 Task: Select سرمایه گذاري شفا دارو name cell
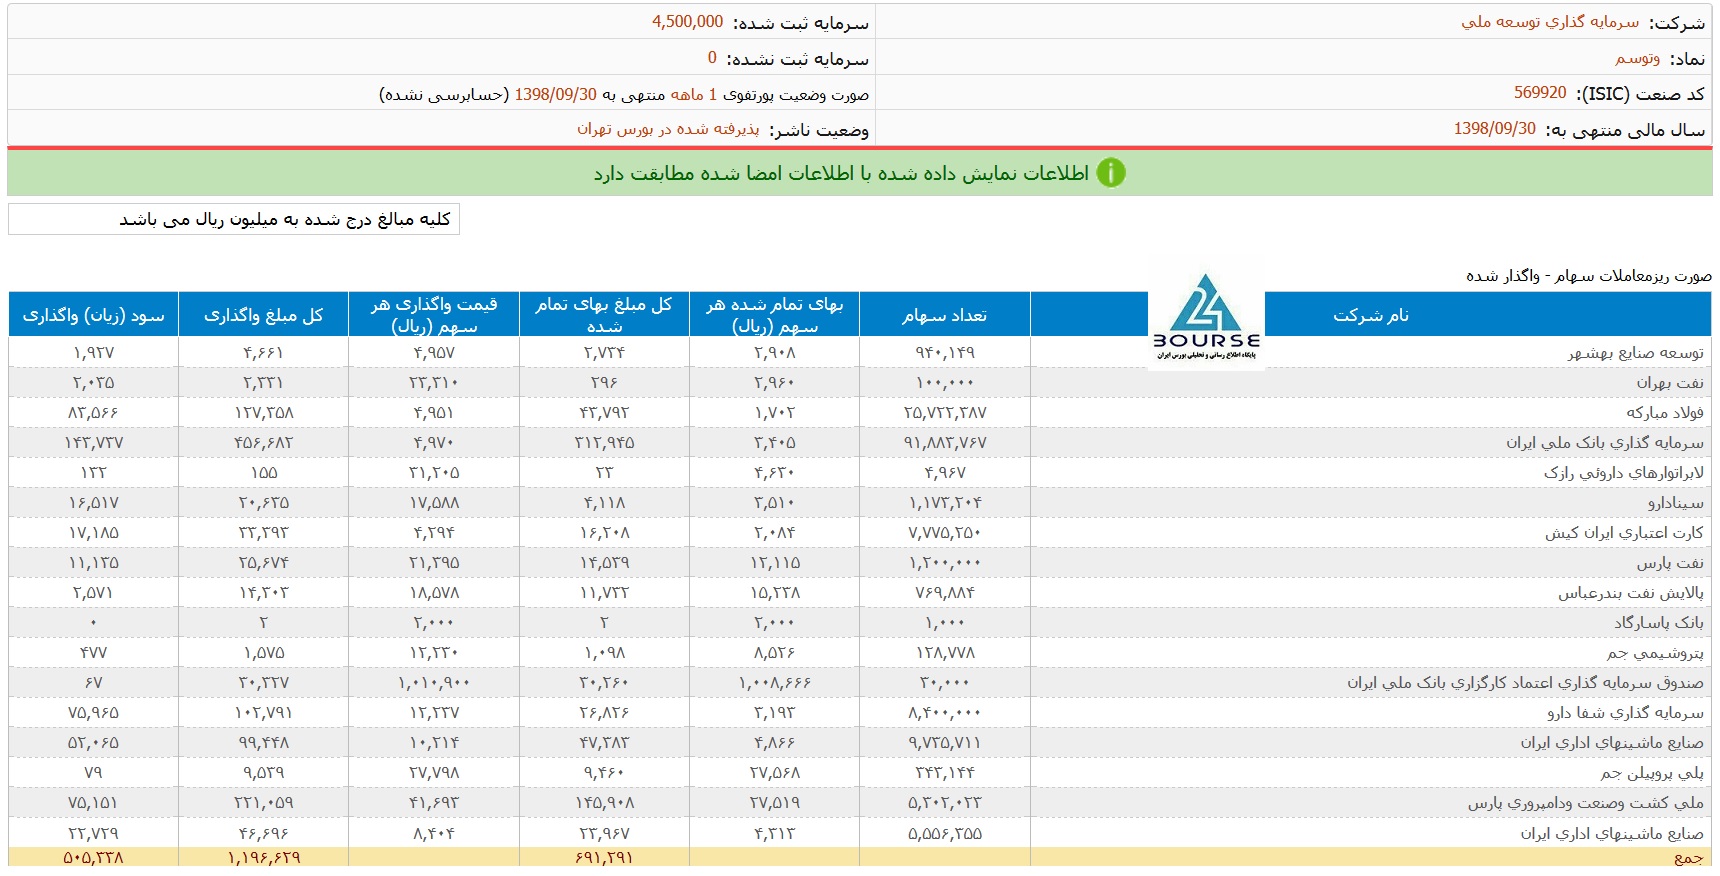point(1625,713)
